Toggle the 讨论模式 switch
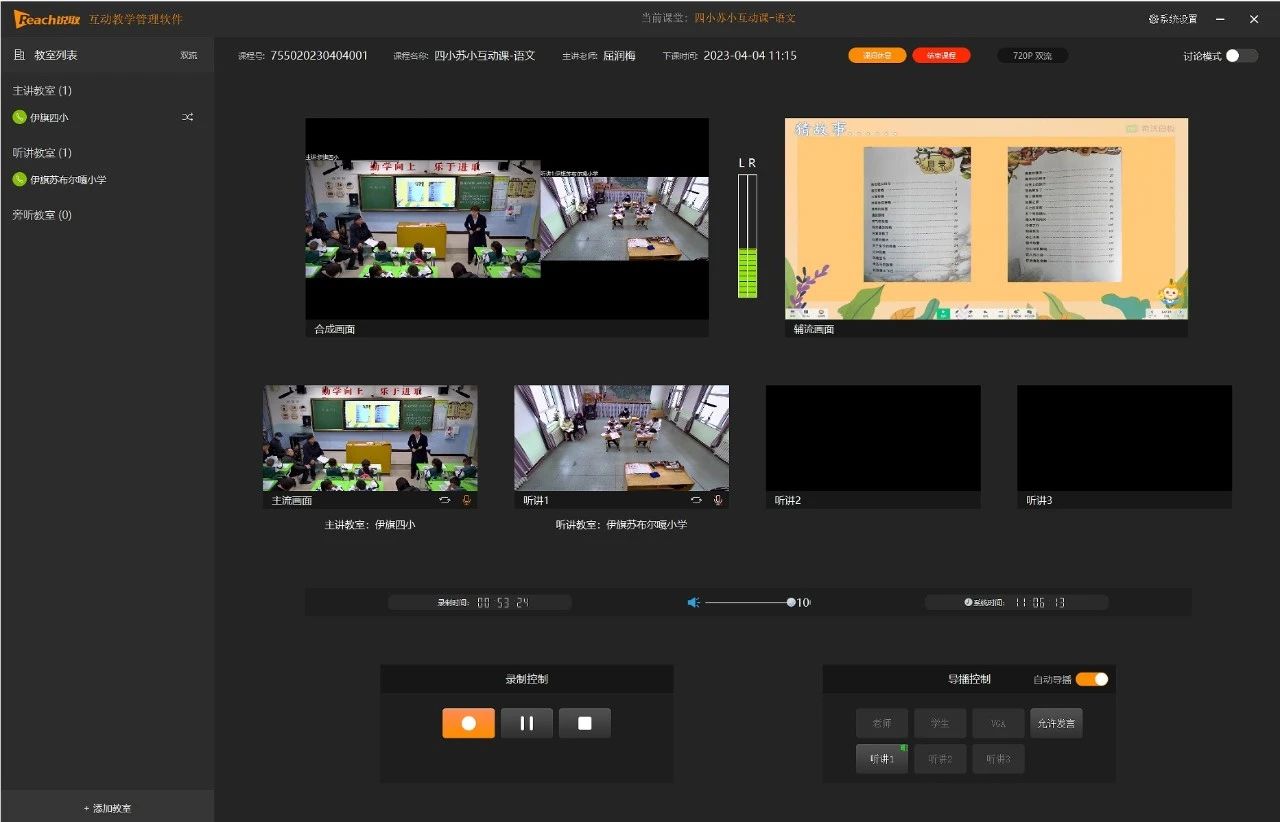Viewport: 1280px width, 822px height. [1241, 56]
